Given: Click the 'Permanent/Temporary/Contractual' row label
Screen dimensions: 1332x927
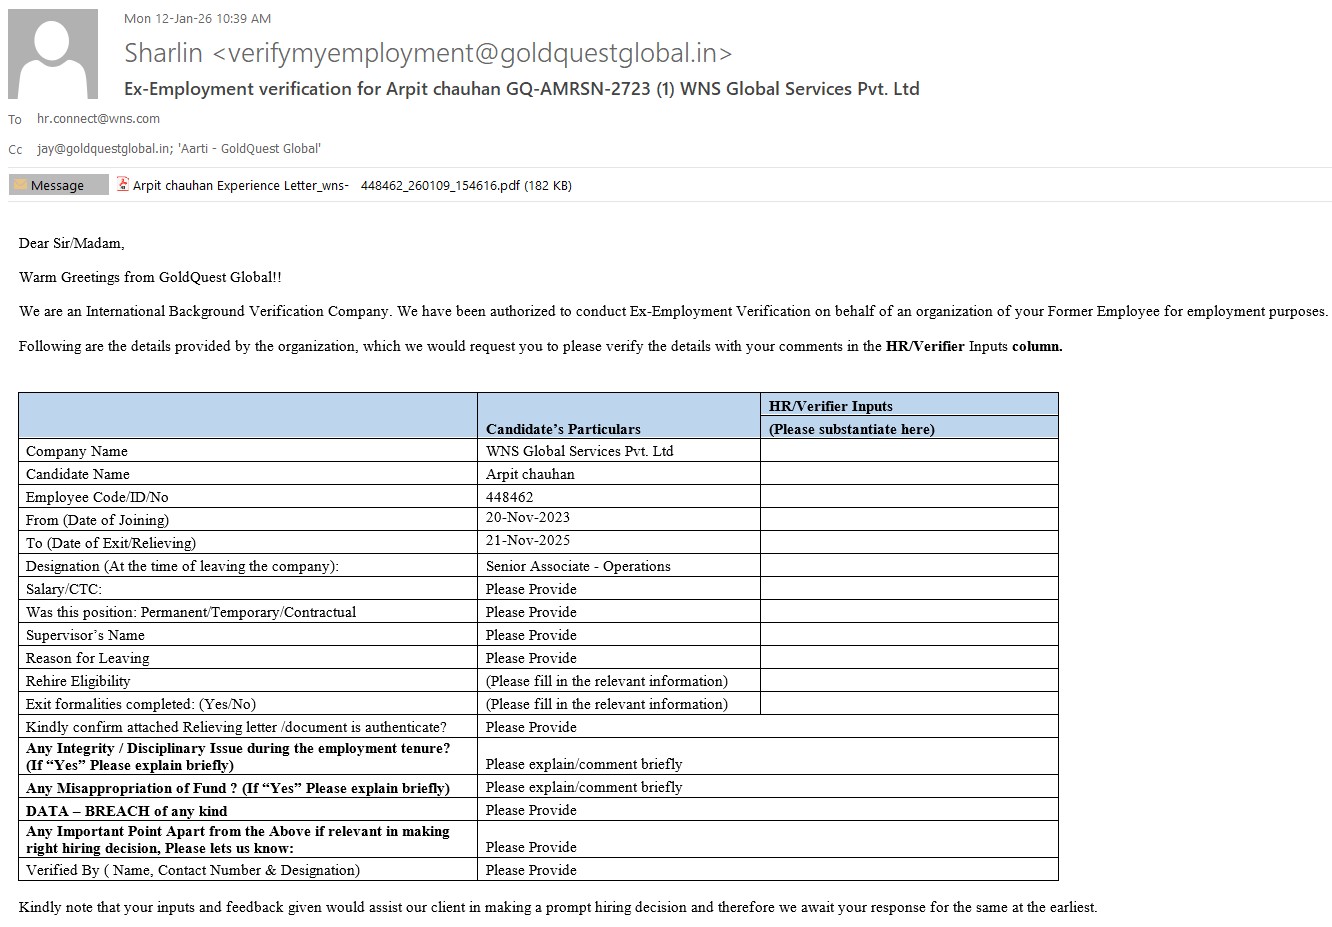Looking at the screenshot, I should point(191,612).
